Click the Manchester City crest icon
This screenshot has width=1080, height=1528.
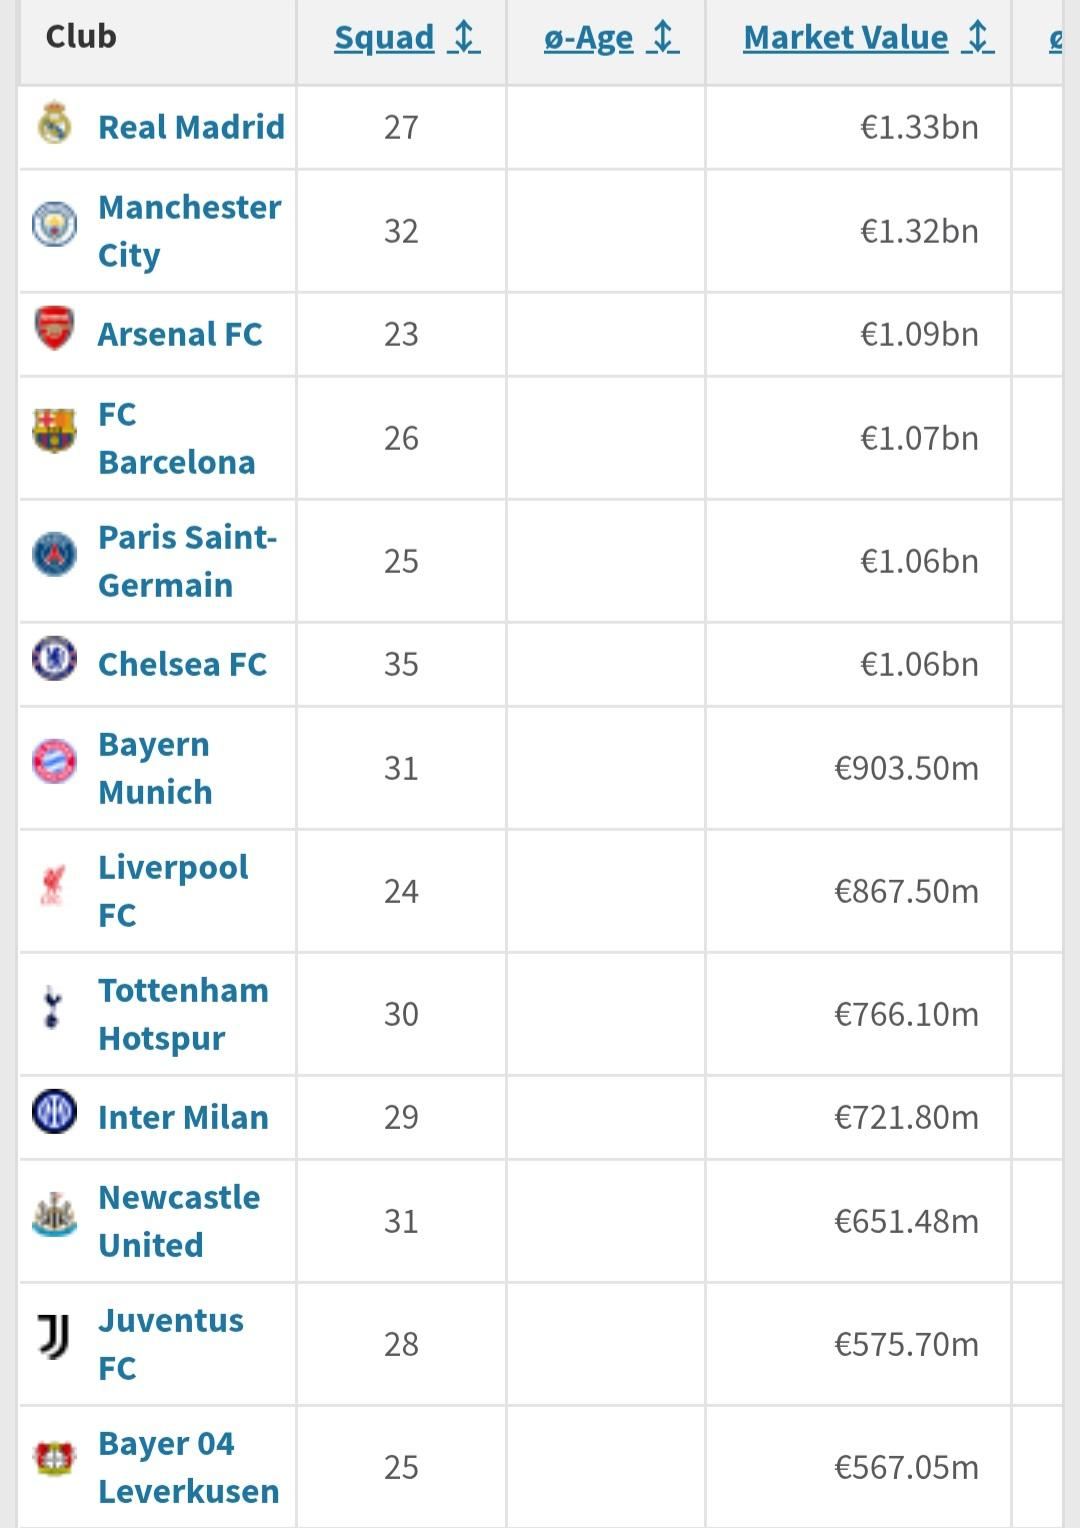tap(54, 224)
